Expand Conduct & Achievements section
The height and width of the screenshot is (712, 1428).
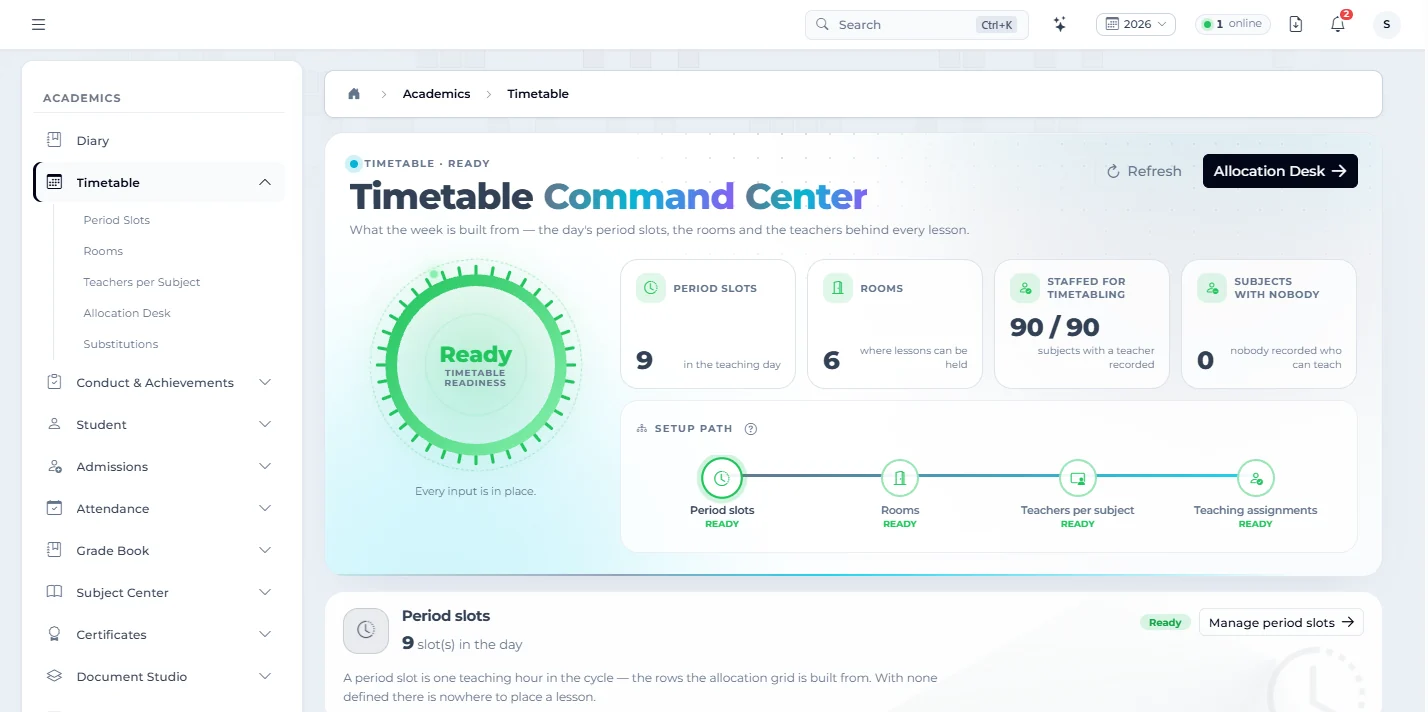(x=265, y=382)
